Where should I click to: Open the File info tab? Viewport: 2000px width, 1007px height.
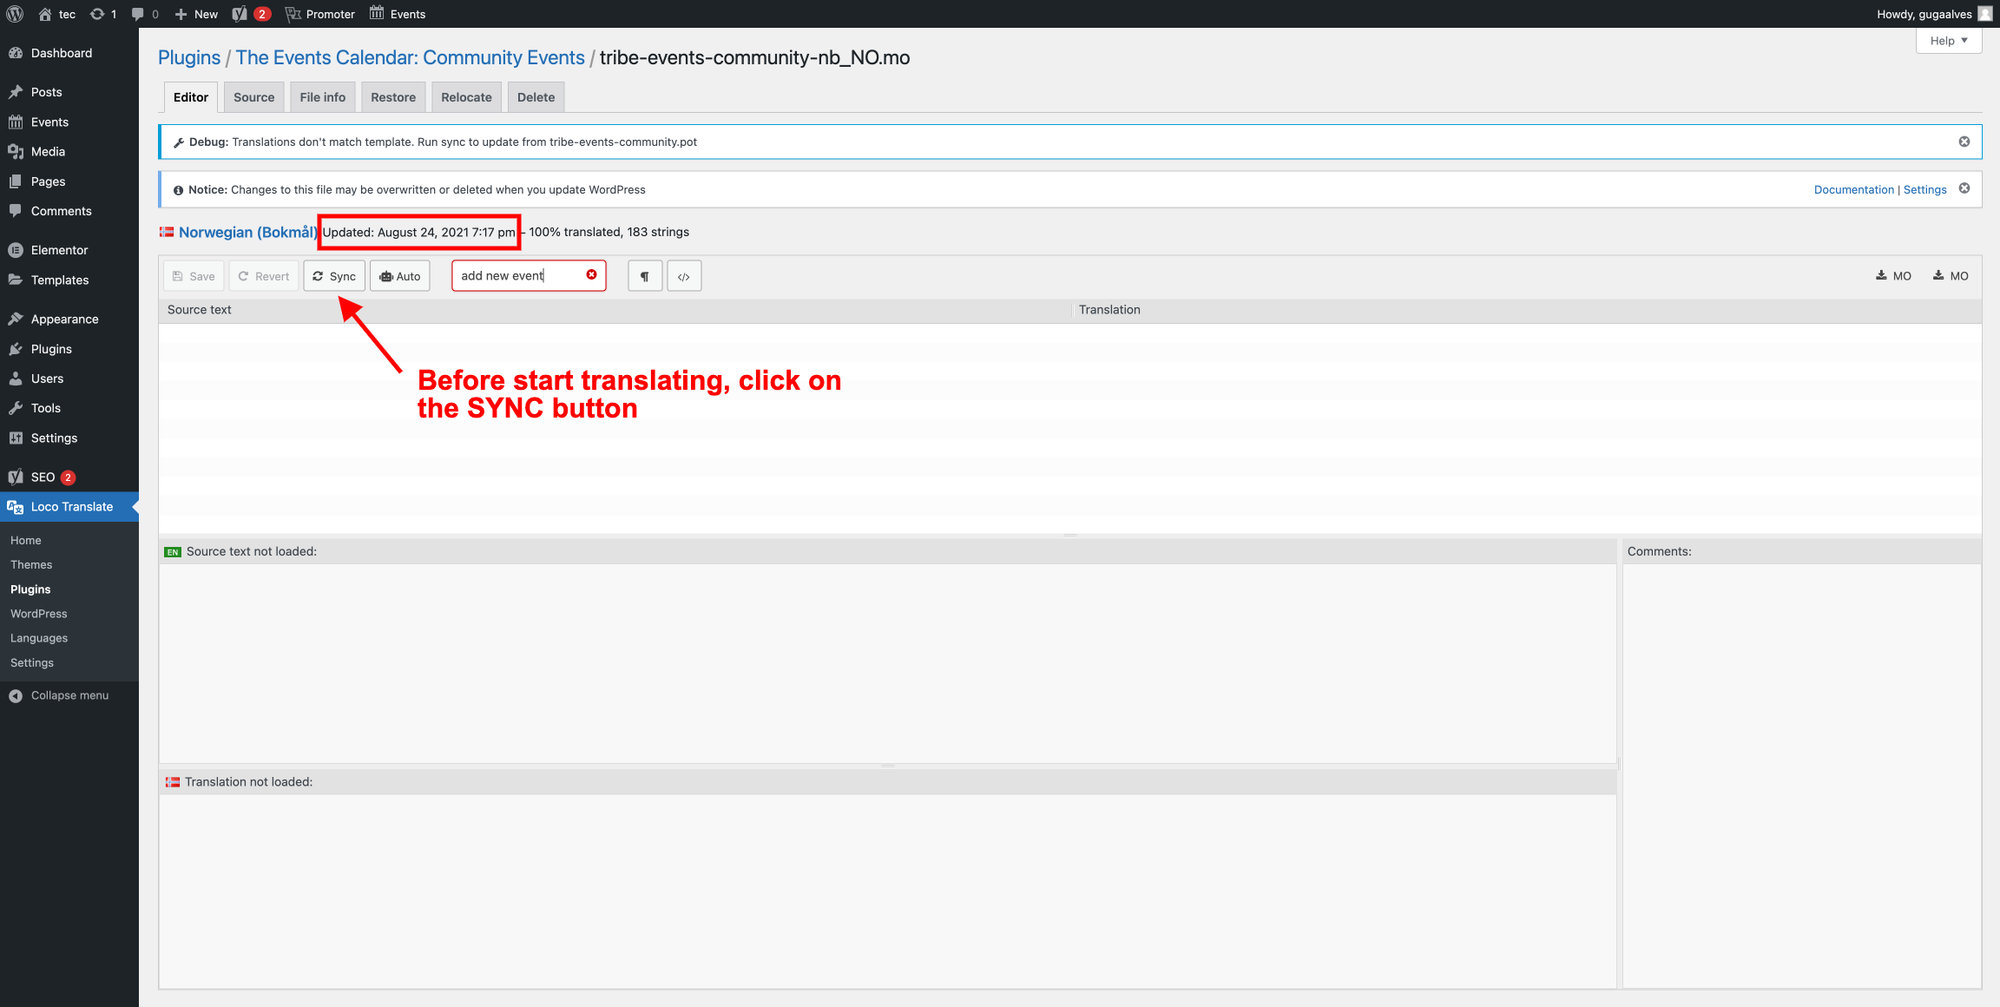[x=322, y=97]
